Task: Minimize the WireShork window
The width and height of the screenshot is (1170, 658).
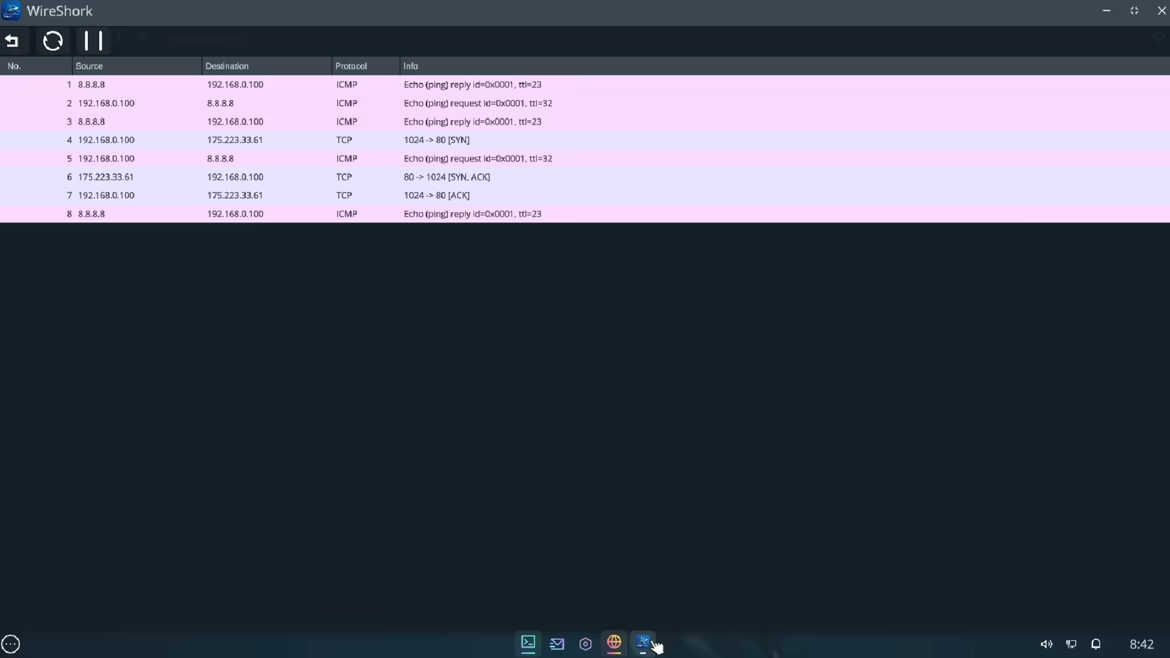Action: point(1107,10)
